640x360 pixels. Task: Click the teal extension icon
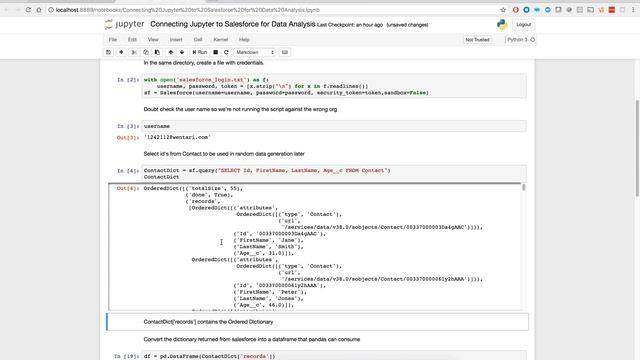click(537, 10)
